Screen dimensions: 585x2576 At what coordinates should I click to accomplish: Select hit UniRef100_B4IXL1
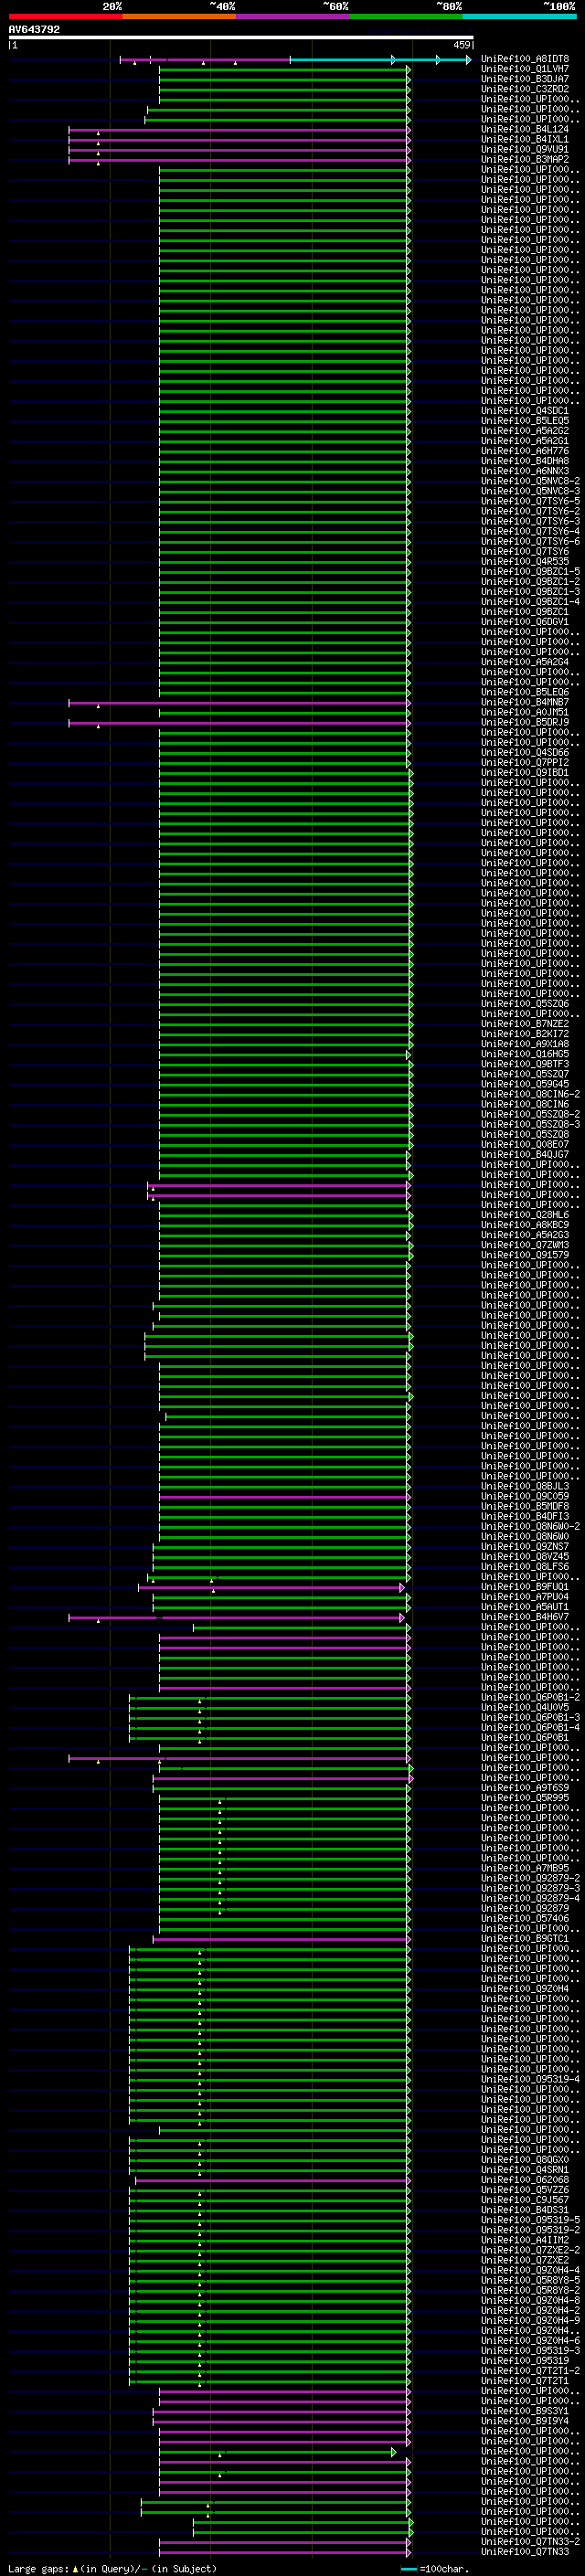[x=525, y=139]
